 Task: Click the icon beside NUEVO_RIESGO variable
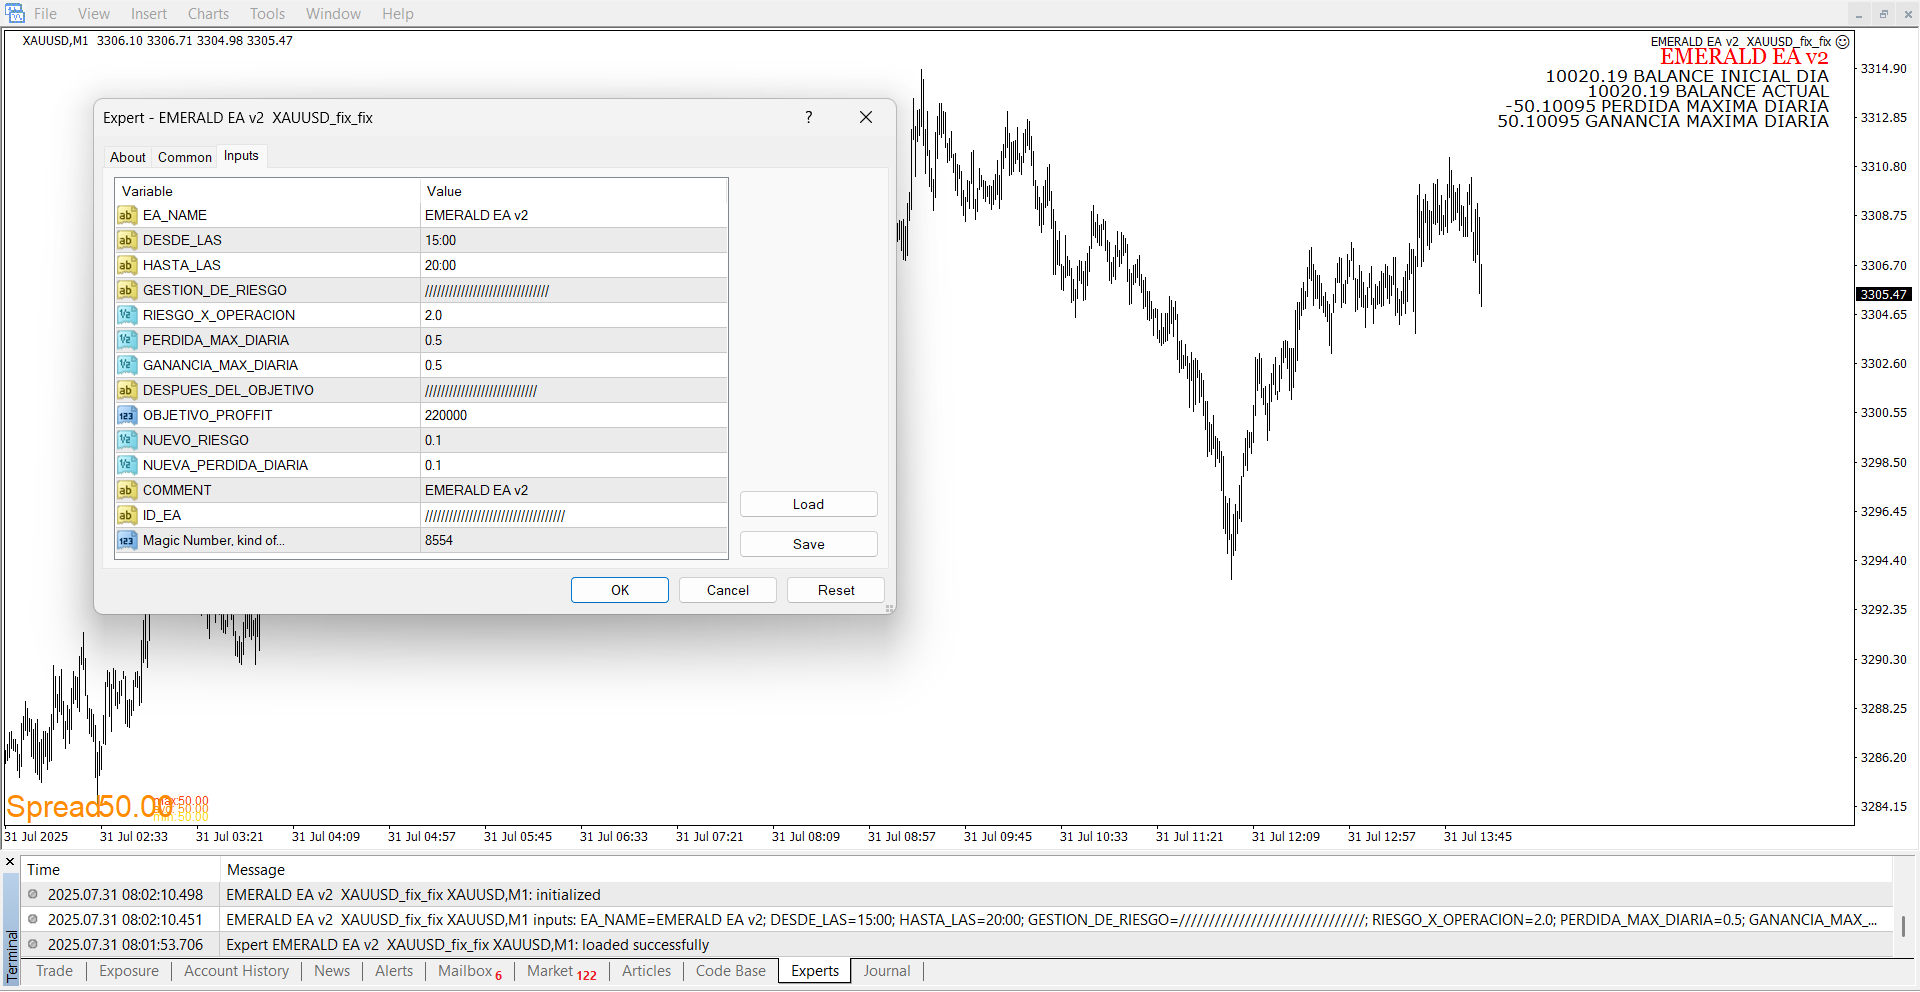126,440
